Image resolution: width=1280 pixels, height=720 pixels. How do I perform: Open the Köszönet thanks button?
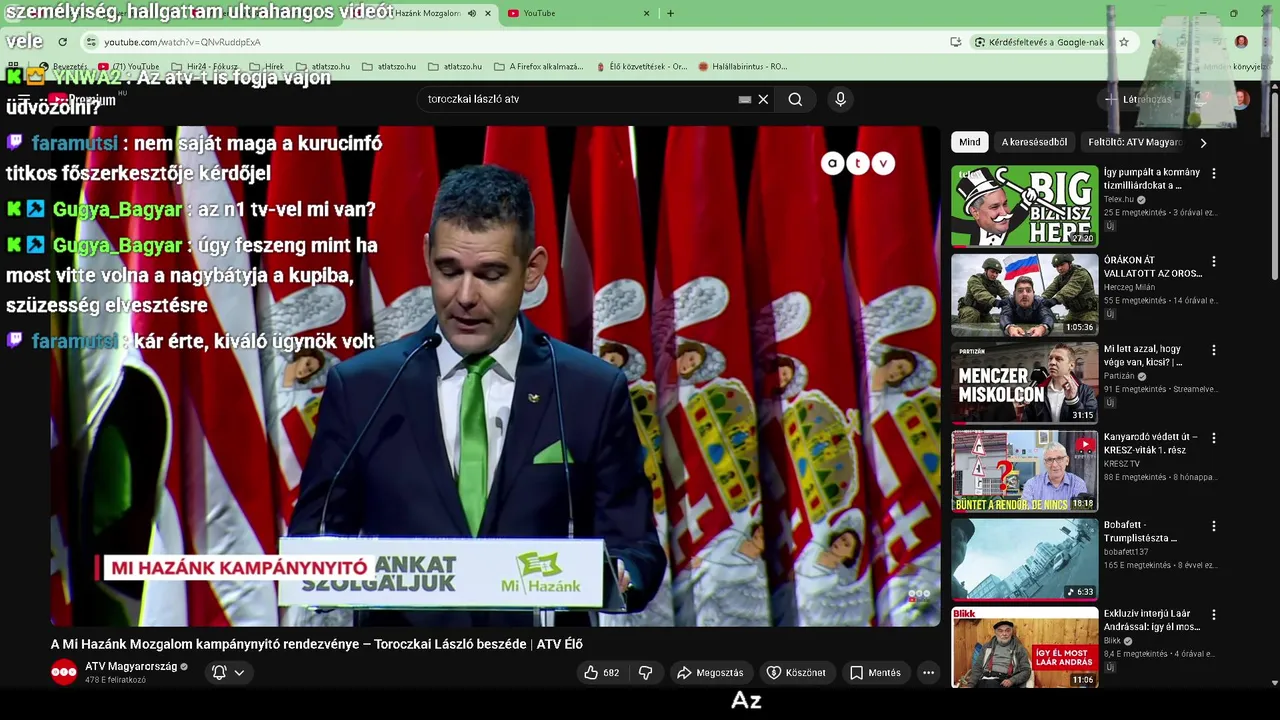796,673
